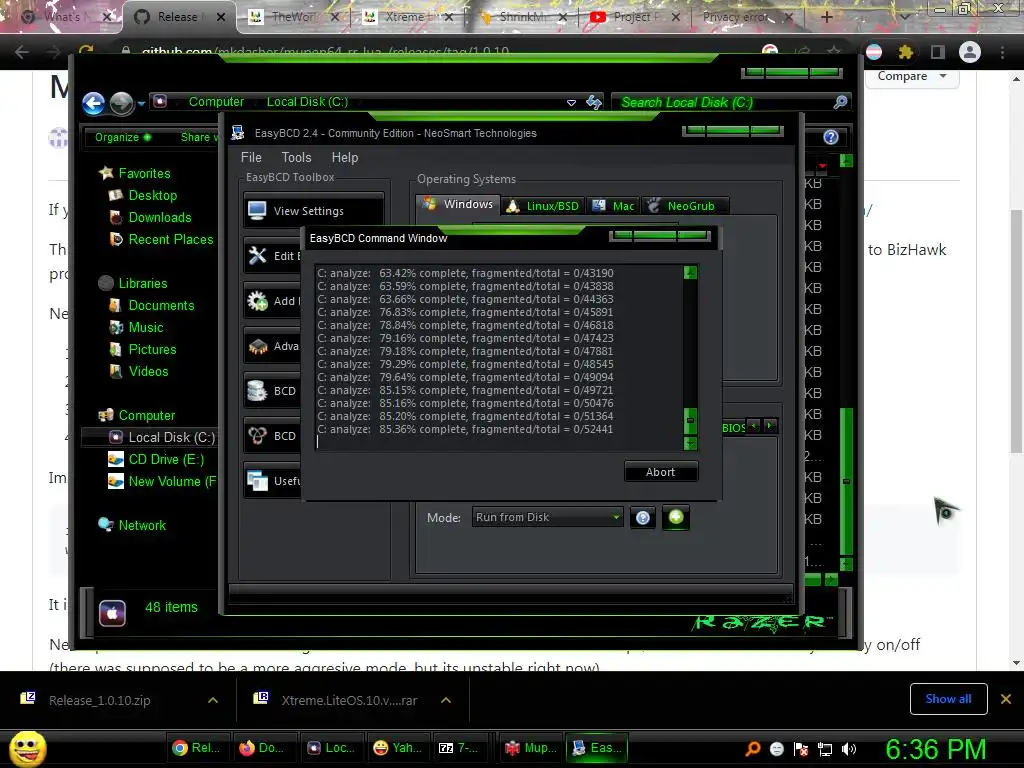
Task: Open the Help menu in EasyBCD
Action: point(344,157)
